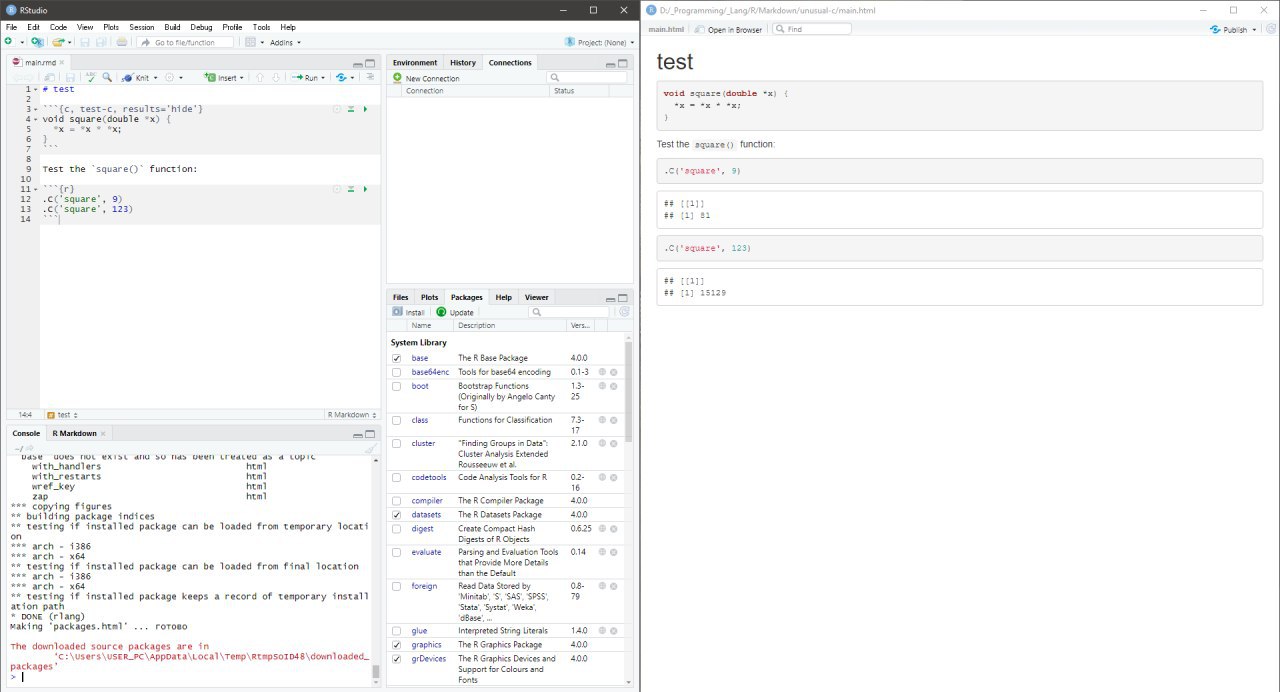The width and height of the screenshot is (1280, 692).
Task: Switch to the History tab
Action: point(463,63)
